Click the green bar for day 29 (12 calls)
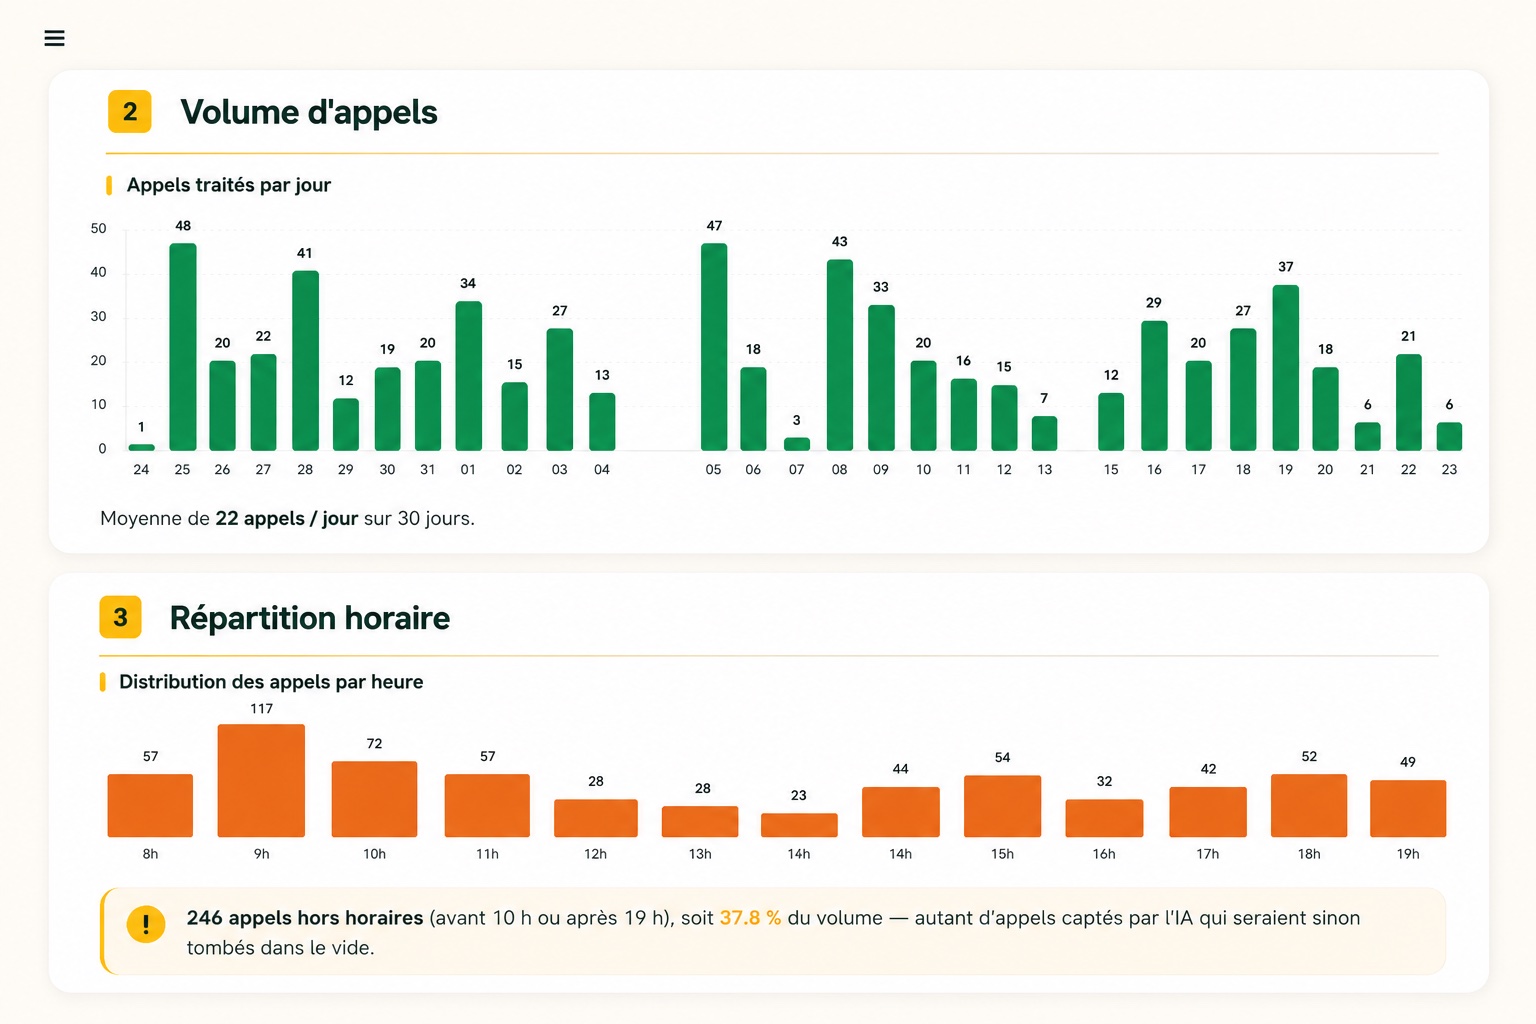The width and height of the screenshot is (1536, 1024). click(x=346, y=425)
